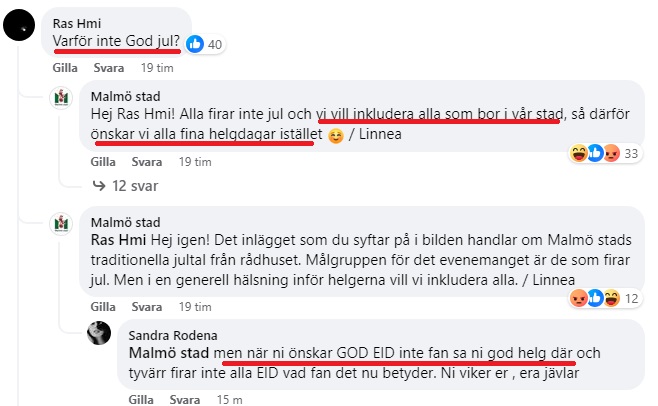Image resolution: width=658 pixels, height=406 pixels.
Task: Open Malmö stad avatar on first reply
Action: coord(61,98)
